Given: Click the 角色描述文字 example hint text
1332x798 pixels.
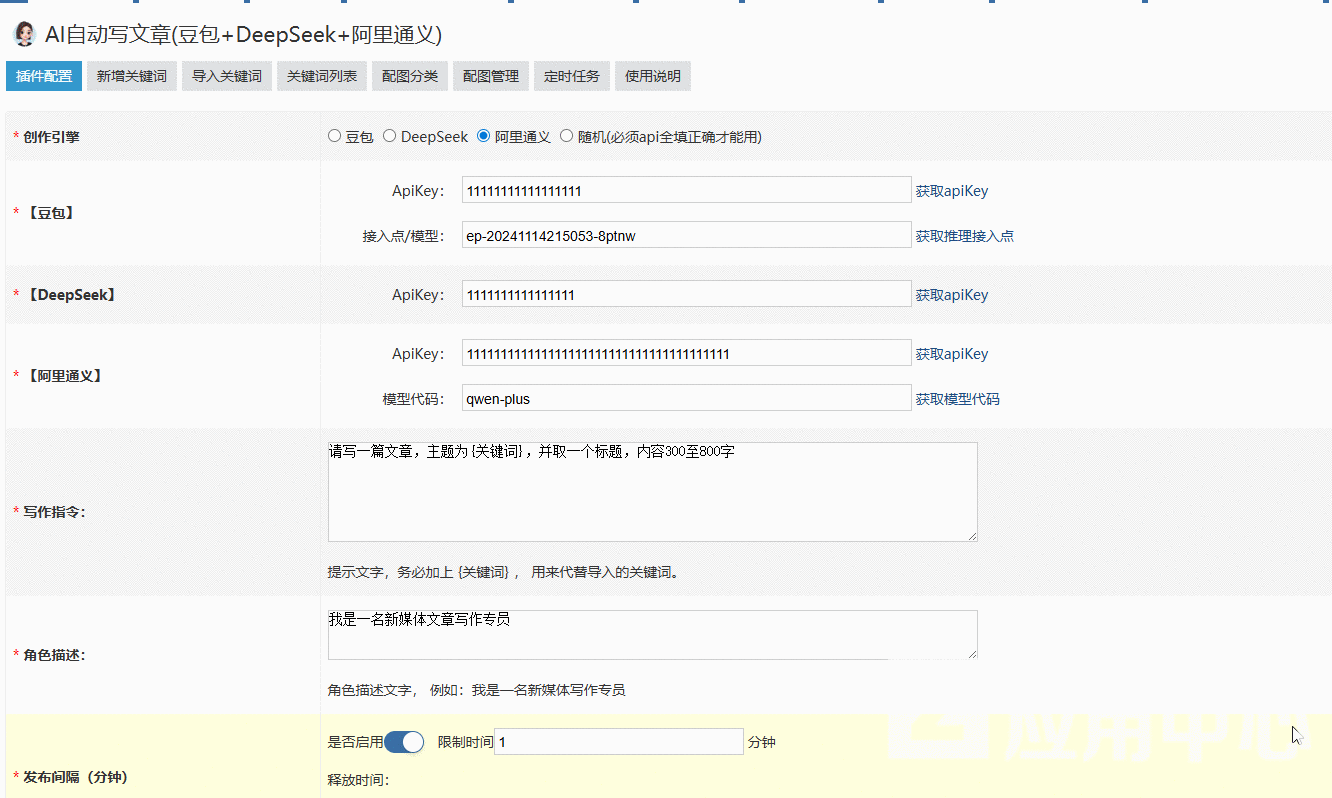Looking at the screenshot, I should [x=477, y=690].
